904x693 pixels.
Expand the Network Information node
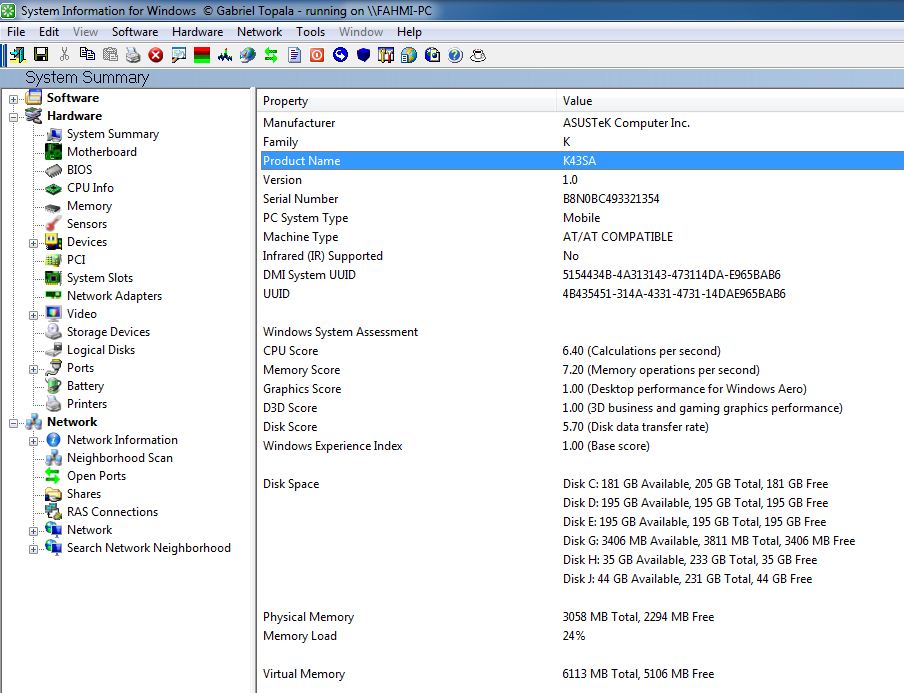tap(33, 441)
